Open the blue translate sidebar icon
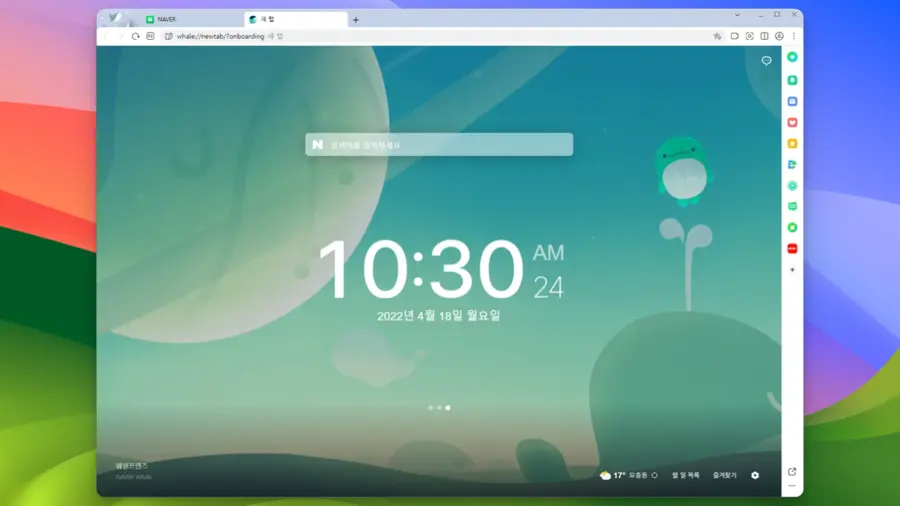The width and height of the screenshot is (900, 506). coord(792,165)
